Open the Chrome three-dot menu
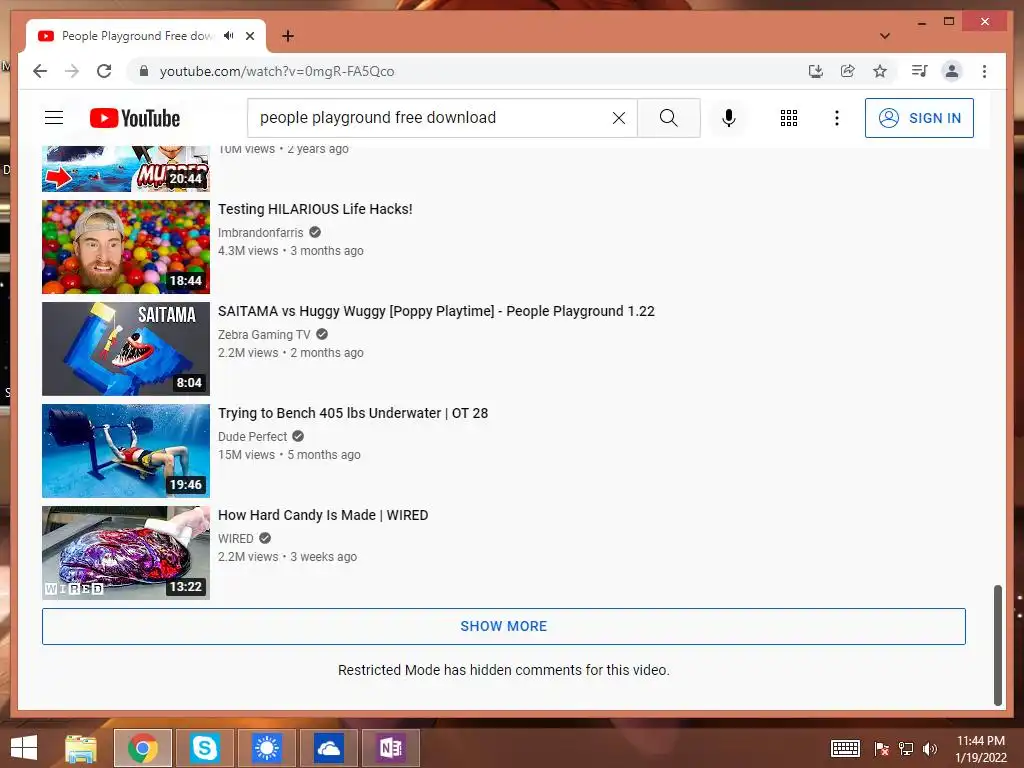1024x768 pixels. [x=984, y=71]
